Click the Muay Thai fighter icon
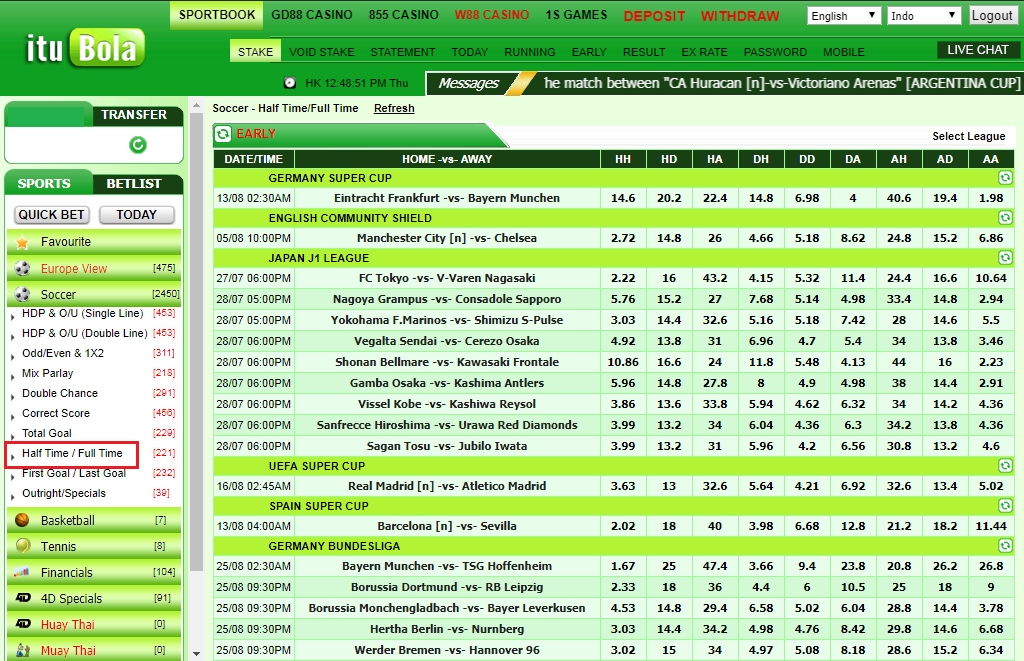 (23, 650)
